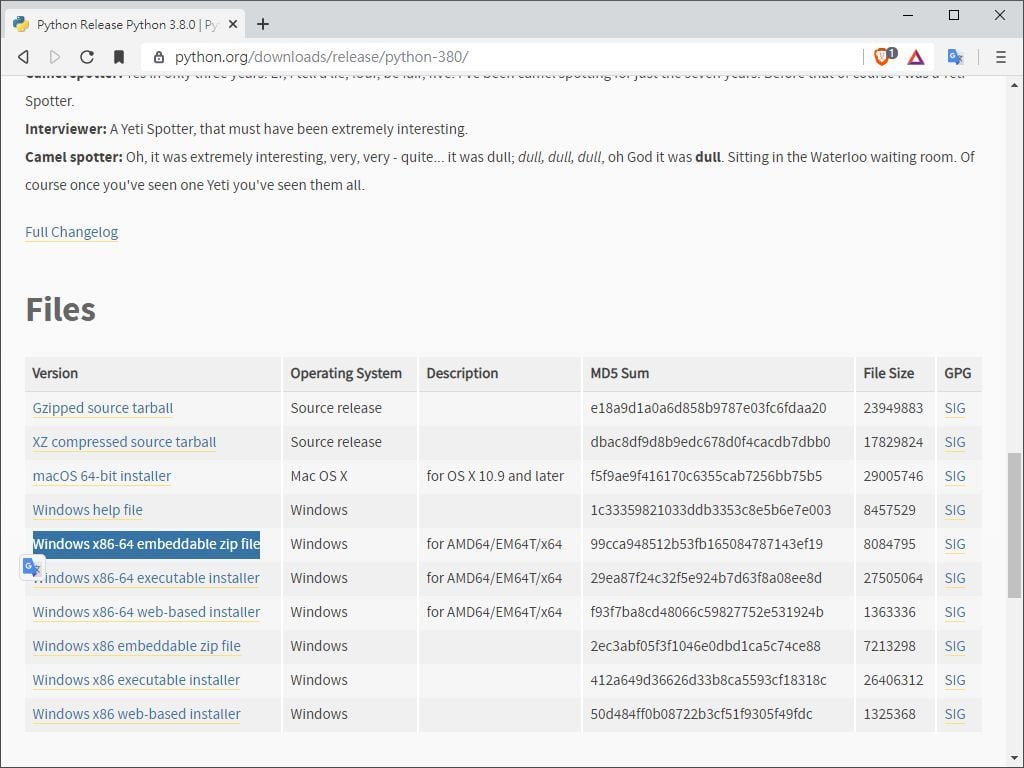This screenshot has height=768, width=1024.
Task: Download Windows x86 web-based installer
Action: pyautogui.click(x=136, y=714)
